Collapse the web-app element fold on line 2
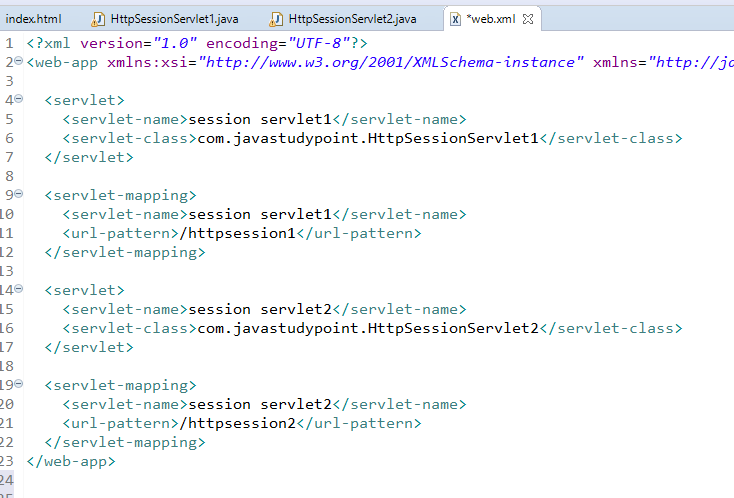 point(18,61)
